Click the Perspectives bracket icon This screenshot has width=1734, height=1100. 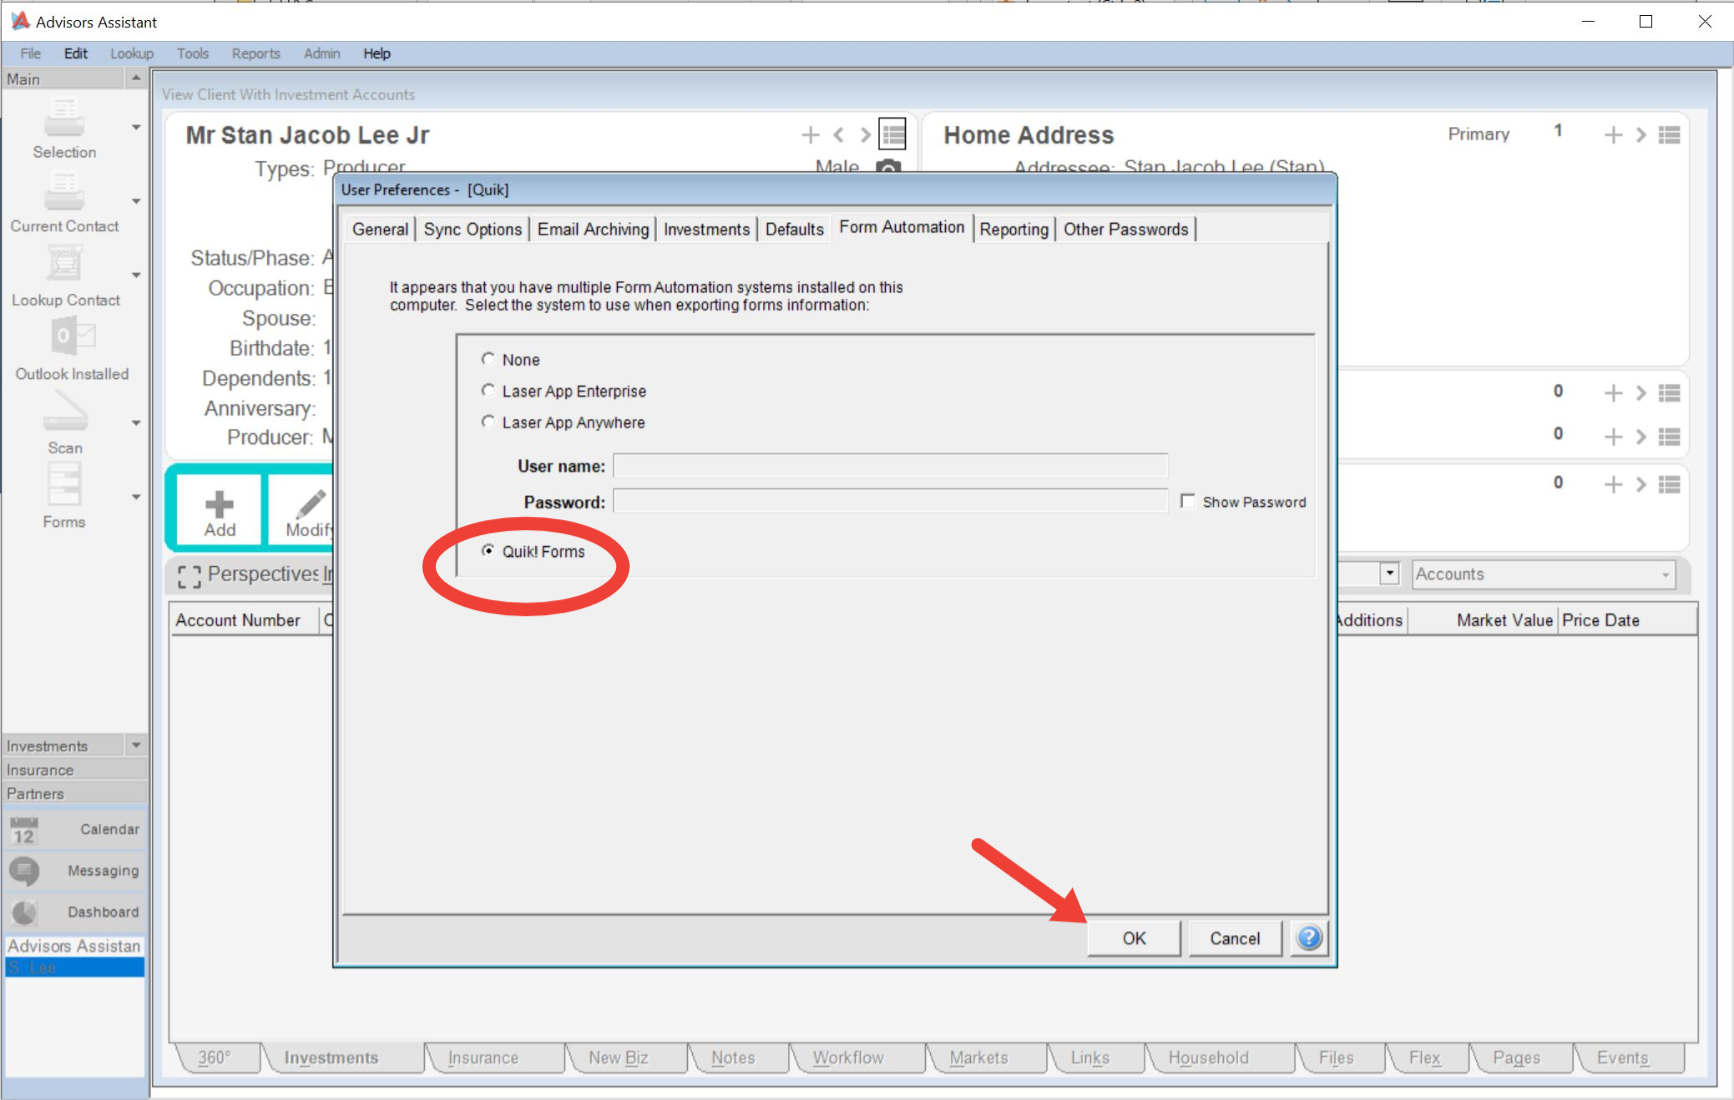tap(189, 576)
